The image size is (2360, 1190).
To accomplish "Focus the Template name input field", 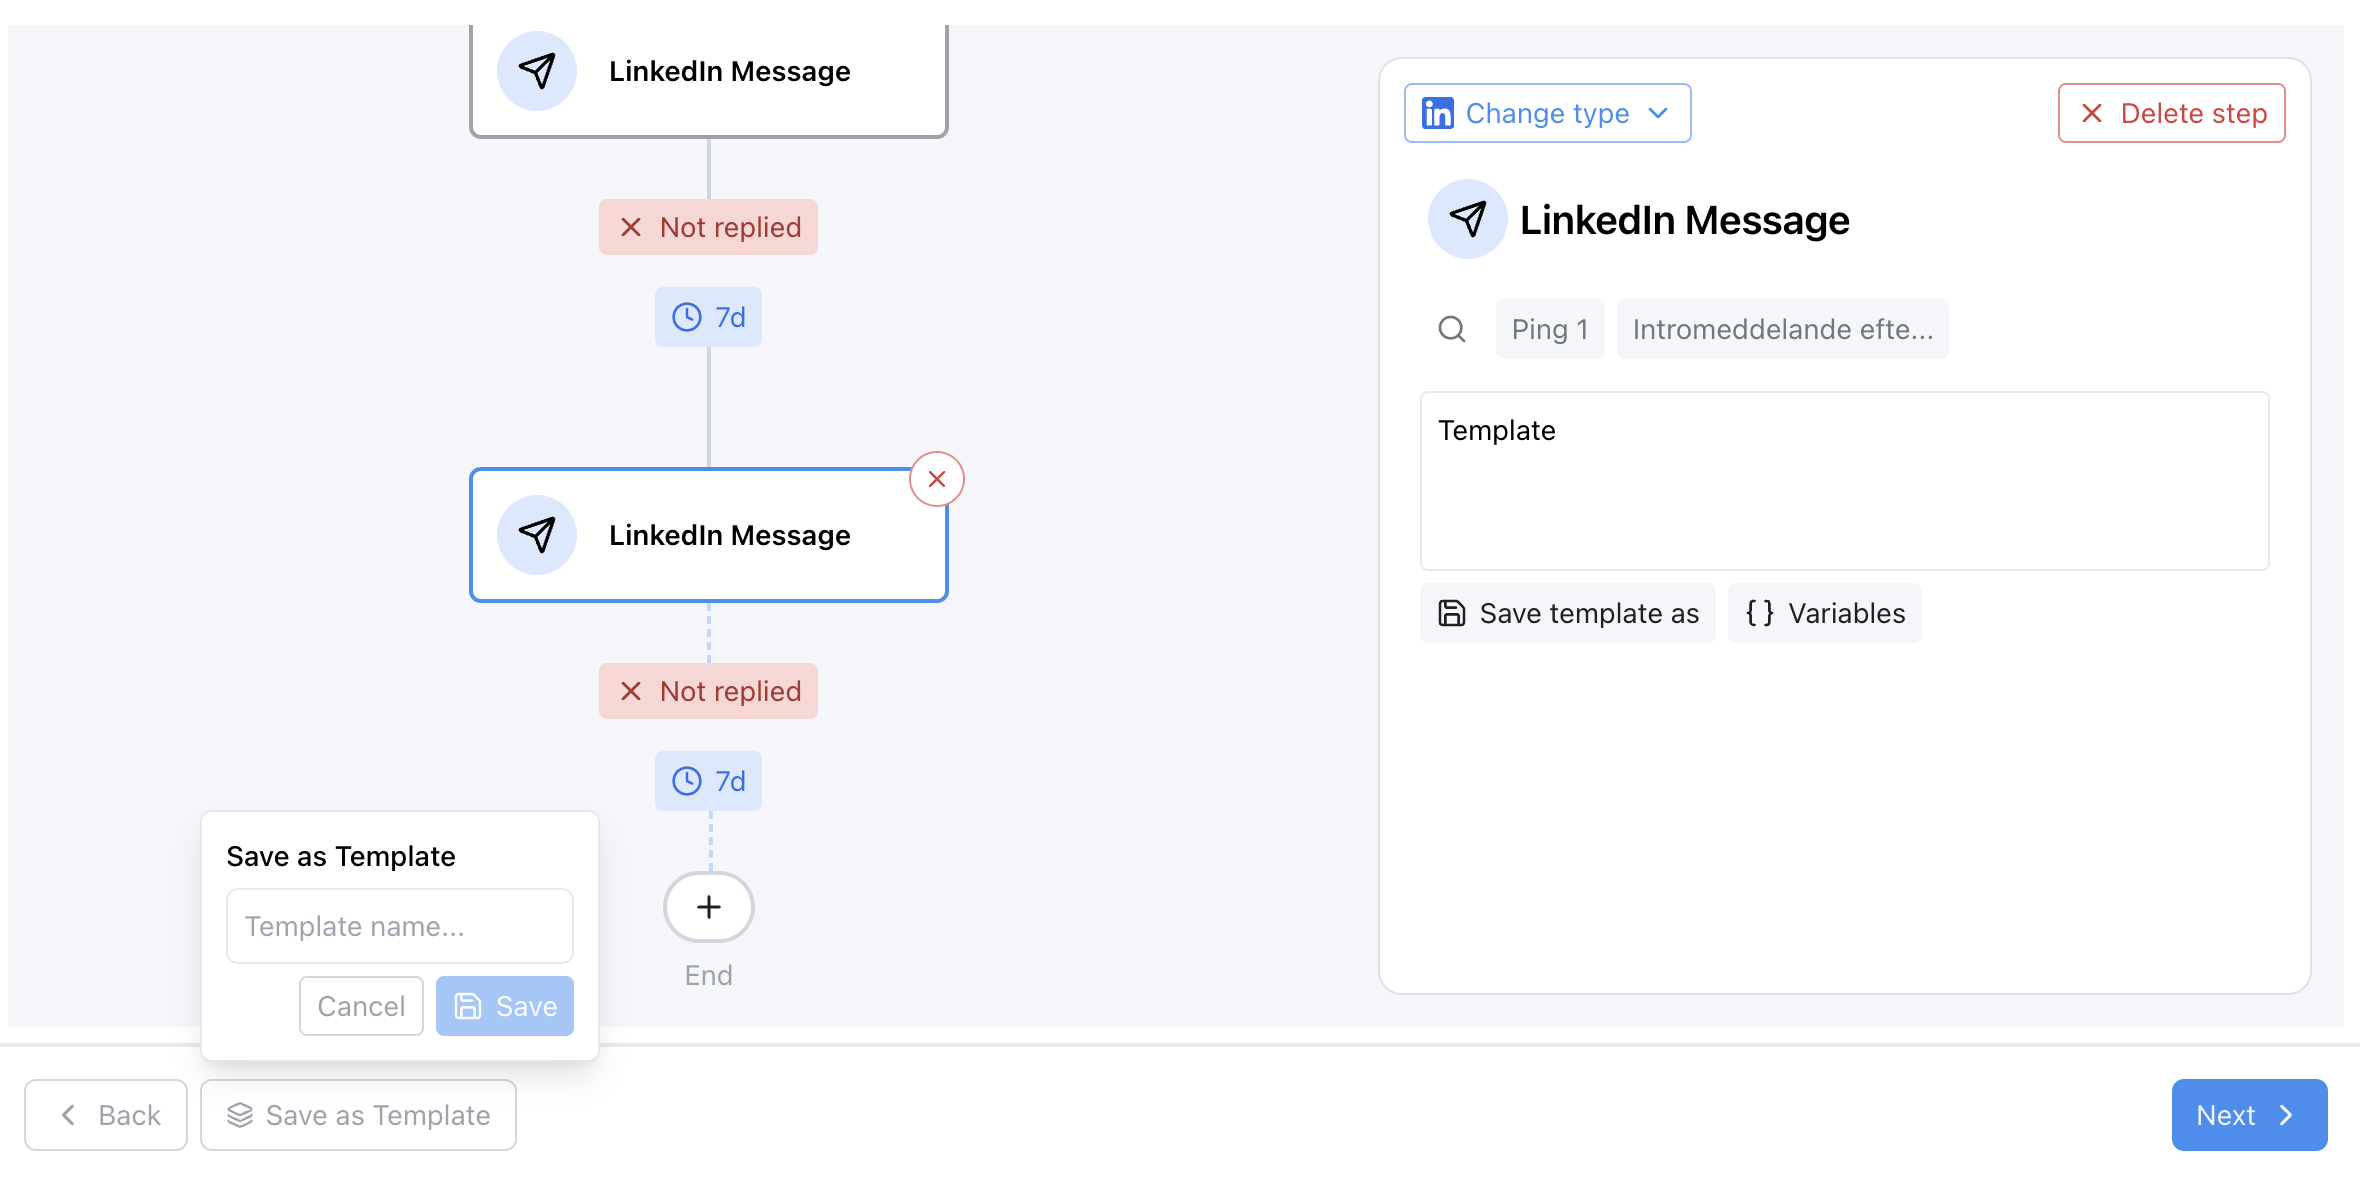I will 399,926.
